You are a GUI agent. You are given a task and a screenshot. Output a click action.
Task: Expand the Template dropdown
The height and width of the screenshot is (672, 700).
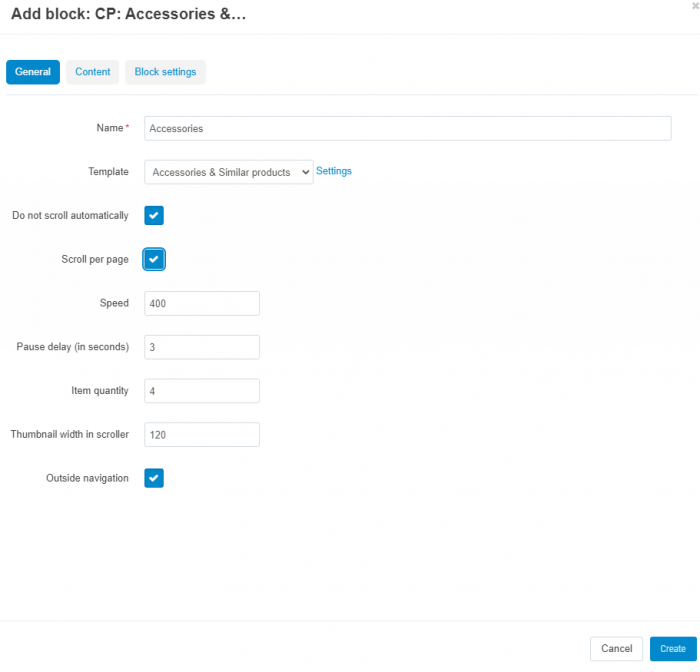point(229,172)
